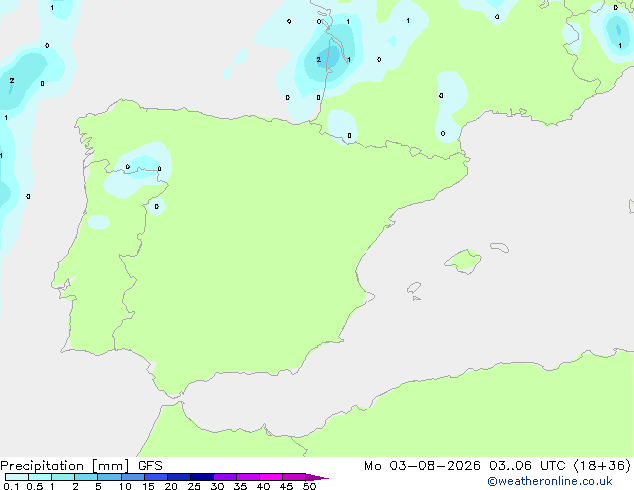Pick the 0.1–0.5 mm palest legend swatch

pos(17,477)
